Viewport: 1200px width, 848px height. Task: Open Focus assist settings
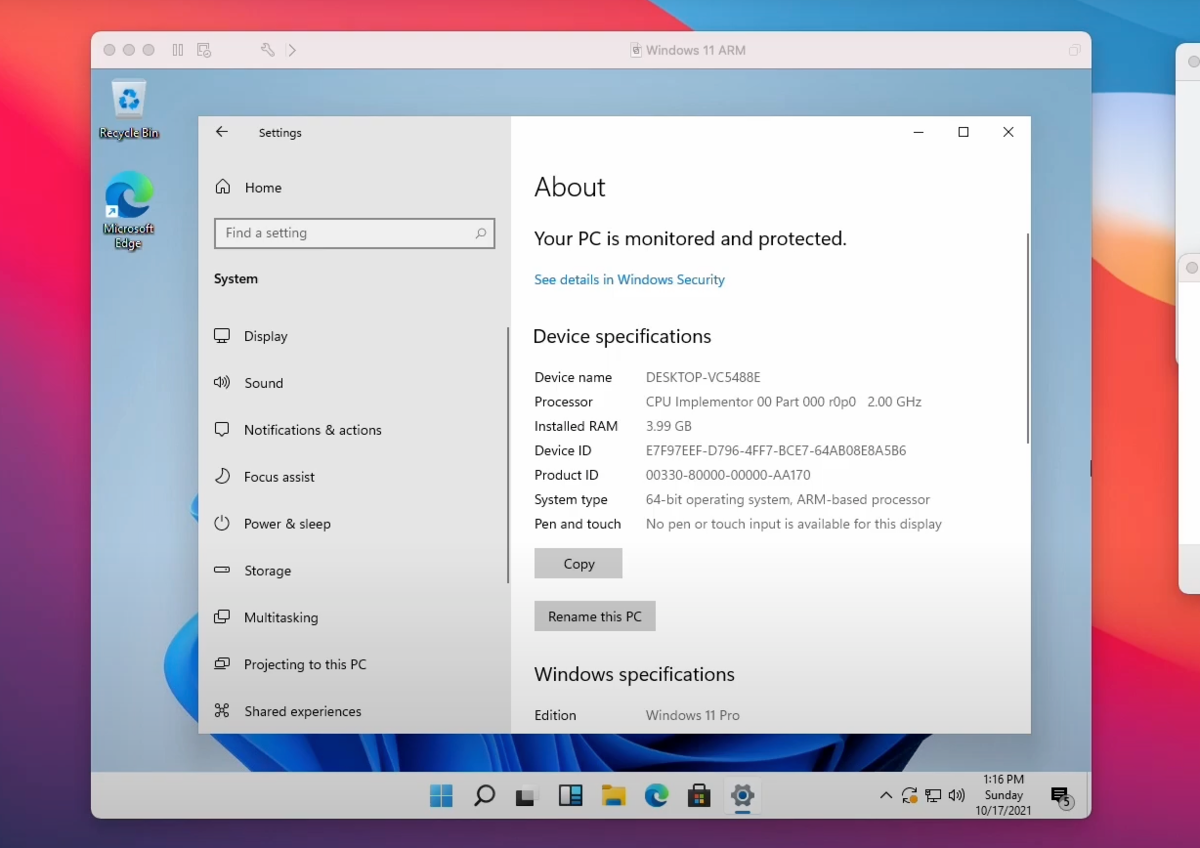coord(279,477)
